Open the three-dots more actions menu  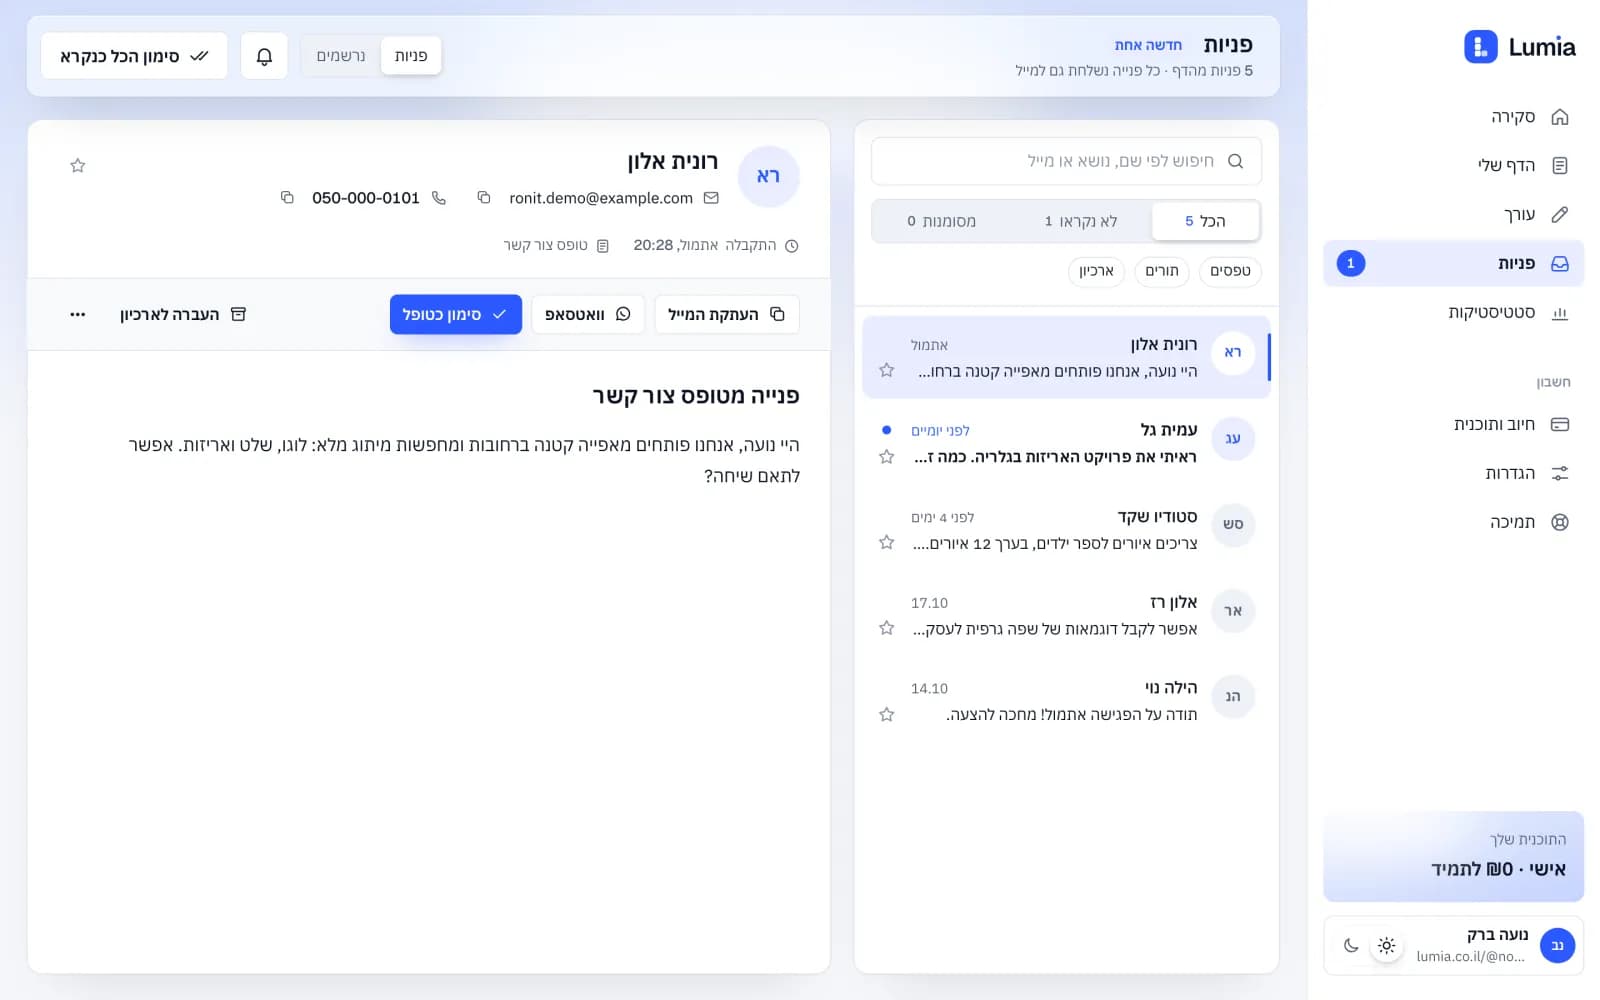(x=78, y=315)
